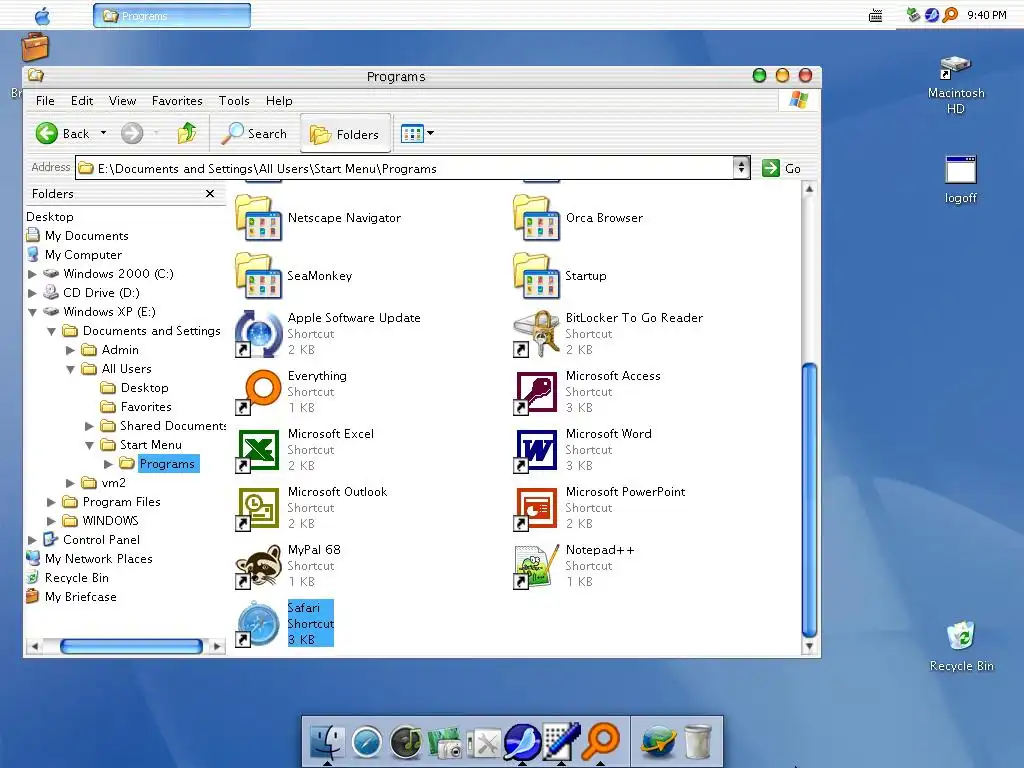Screen dimensions: 1024x768
Task: Open the Favorites menu
Action: coord(177,101)
